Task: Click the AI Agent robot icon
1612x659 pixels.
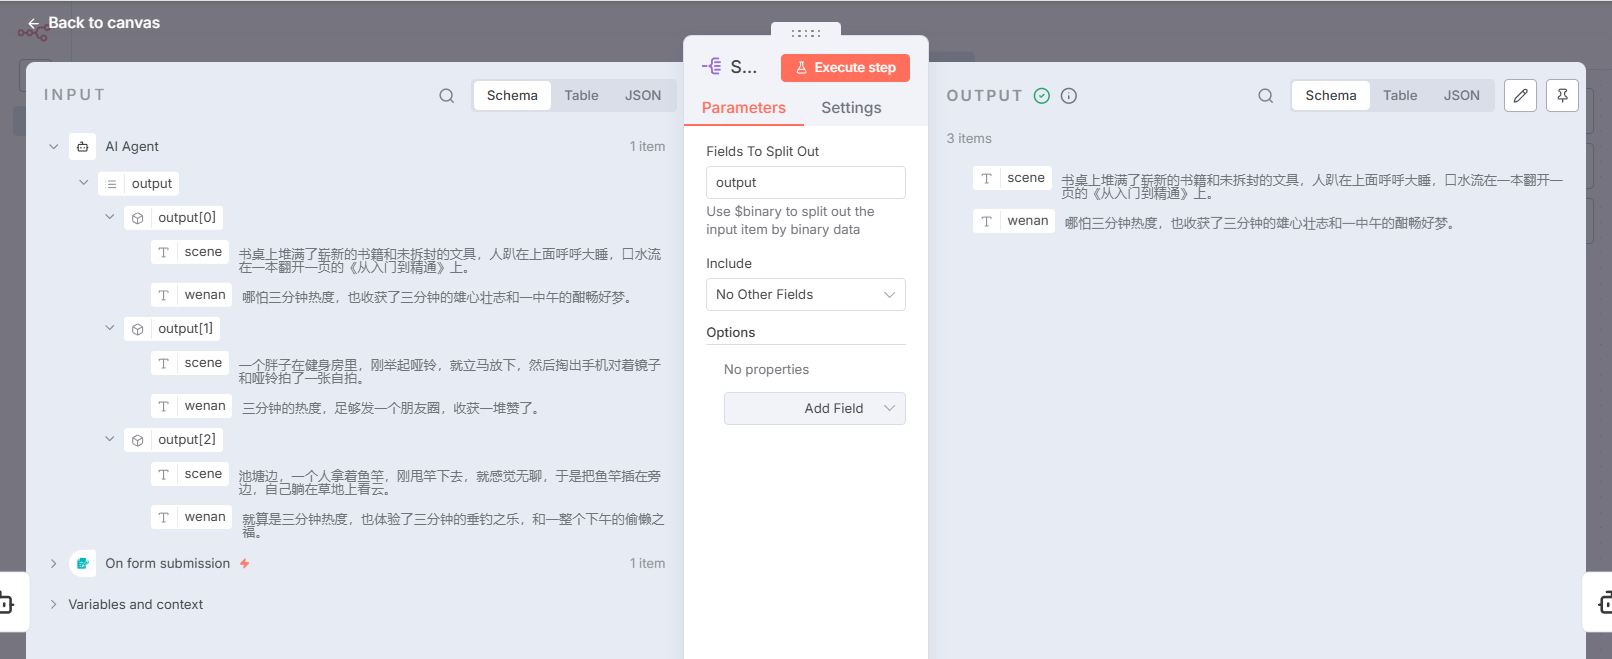Action: tap(83, 146)
